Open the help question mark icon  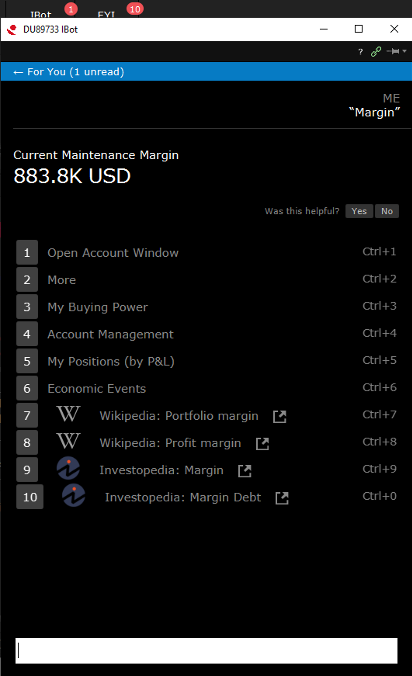pos(360,52)
